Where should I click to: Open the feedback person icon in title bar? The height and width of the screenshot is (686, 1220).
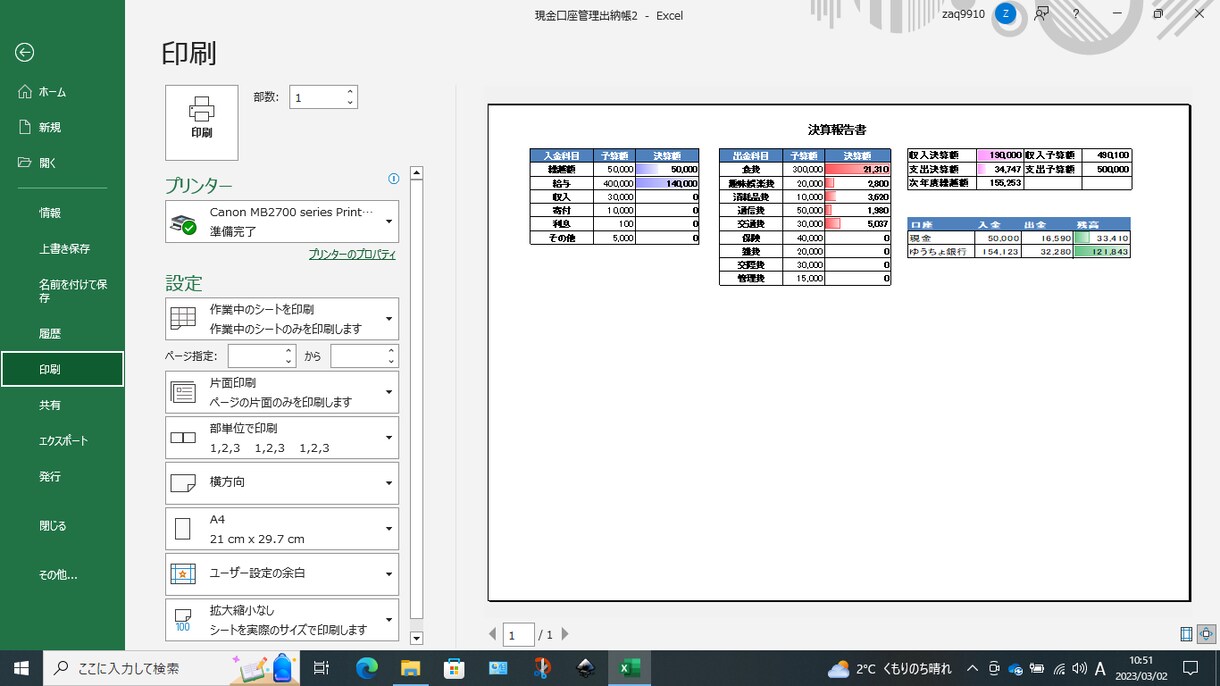pyautogui.click(x=1042, y=14)
